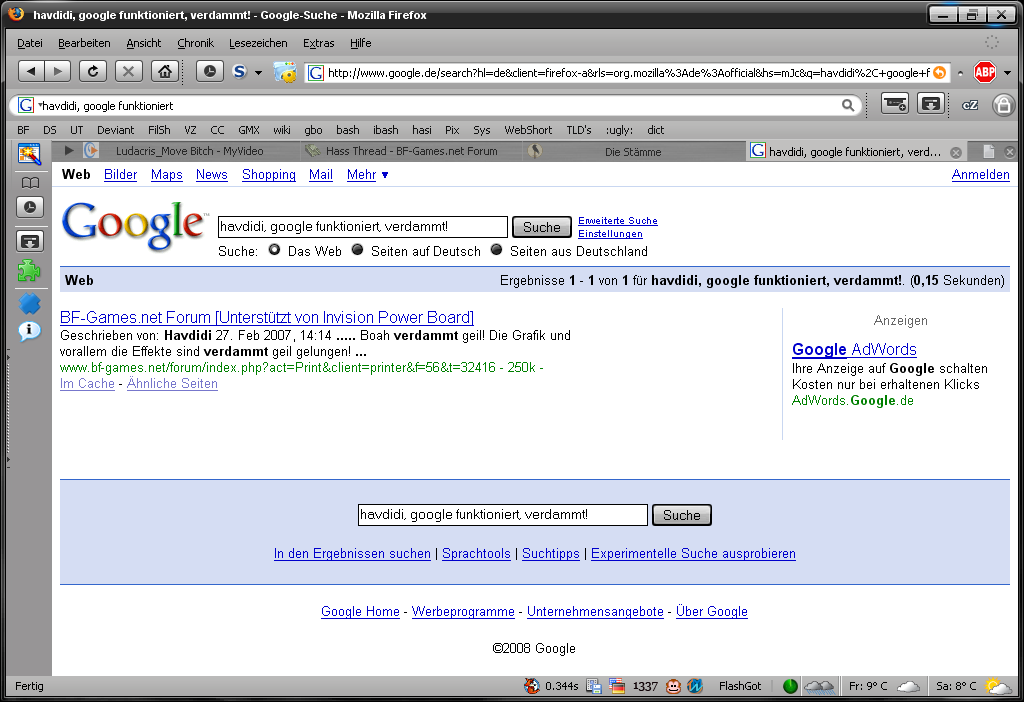Reload the current page
1024x702 pixels.
pos(93,71)
